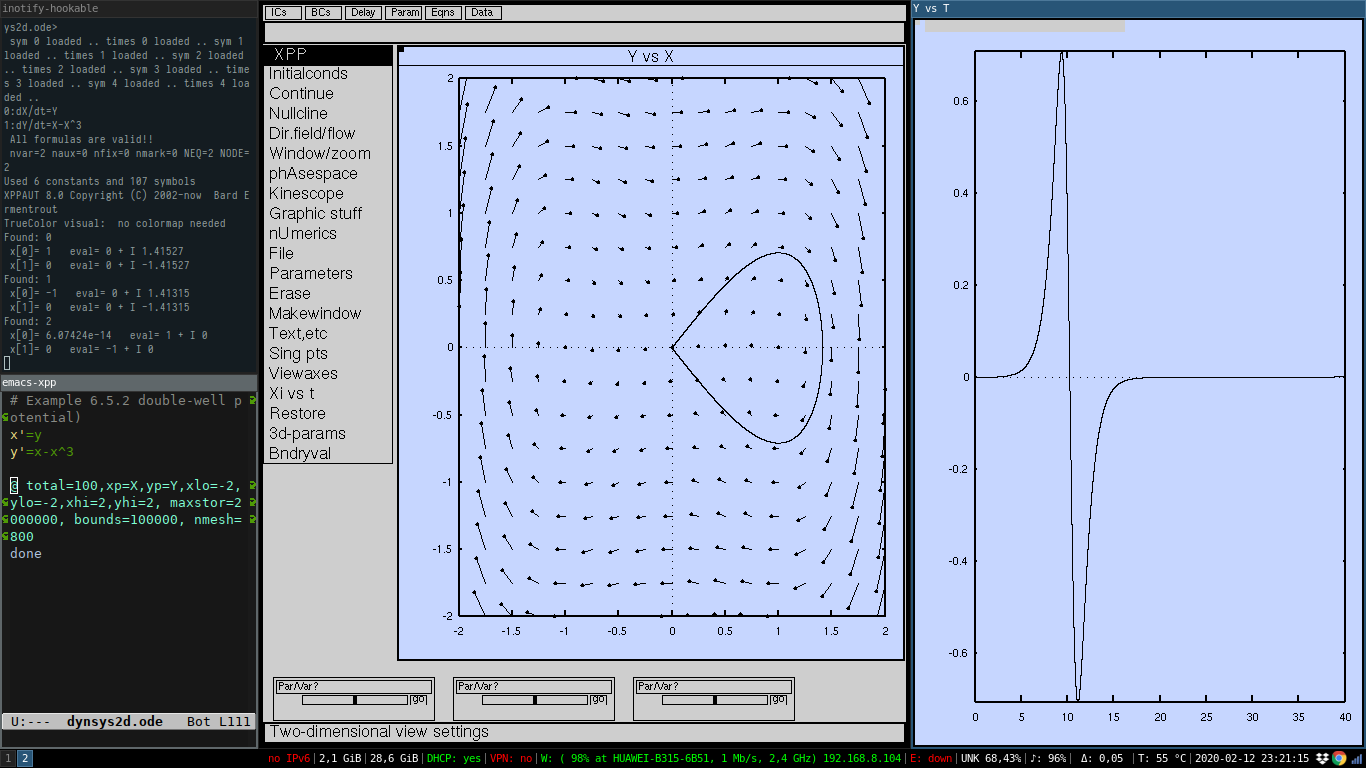Click the y'=x-x^3 line in Emacs
Viewport: 1366px width, 768px height.
pos(42,452)
